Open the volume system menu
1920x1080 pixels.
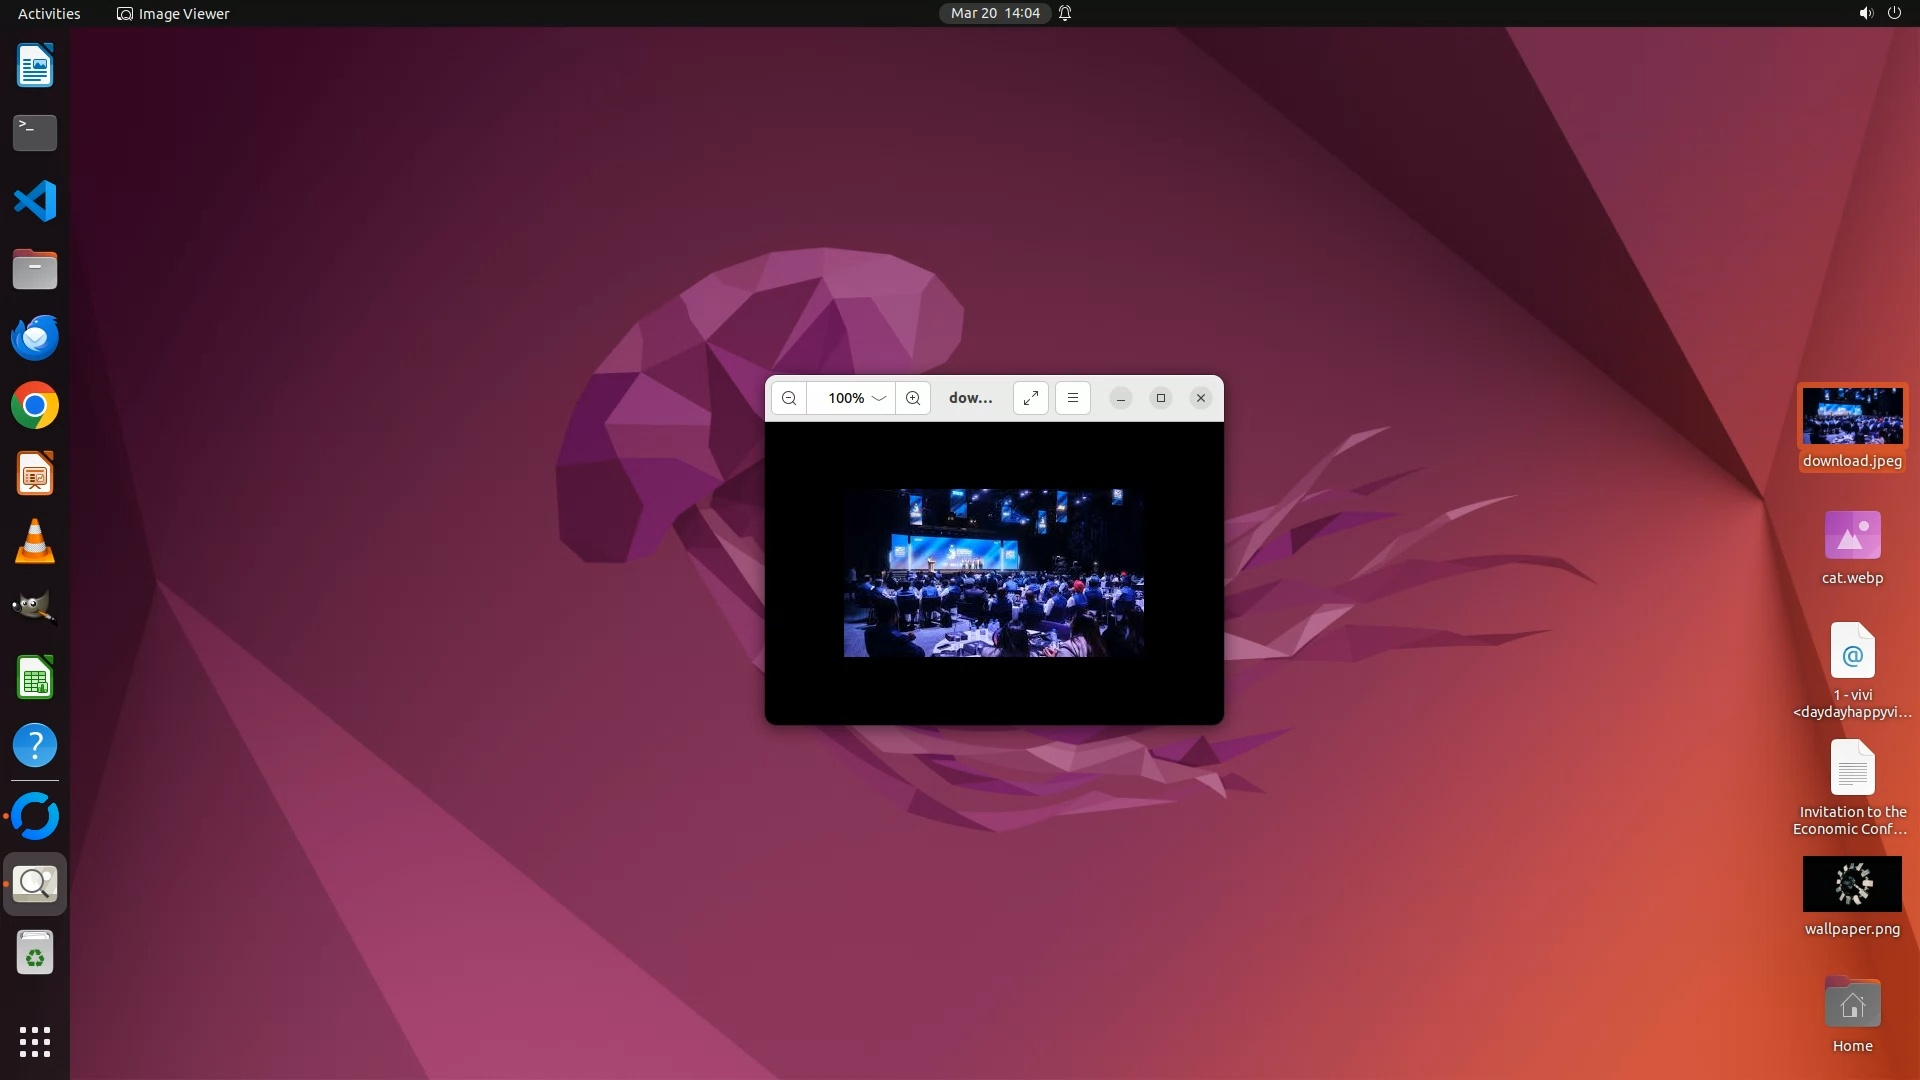tap(1865, 13)
